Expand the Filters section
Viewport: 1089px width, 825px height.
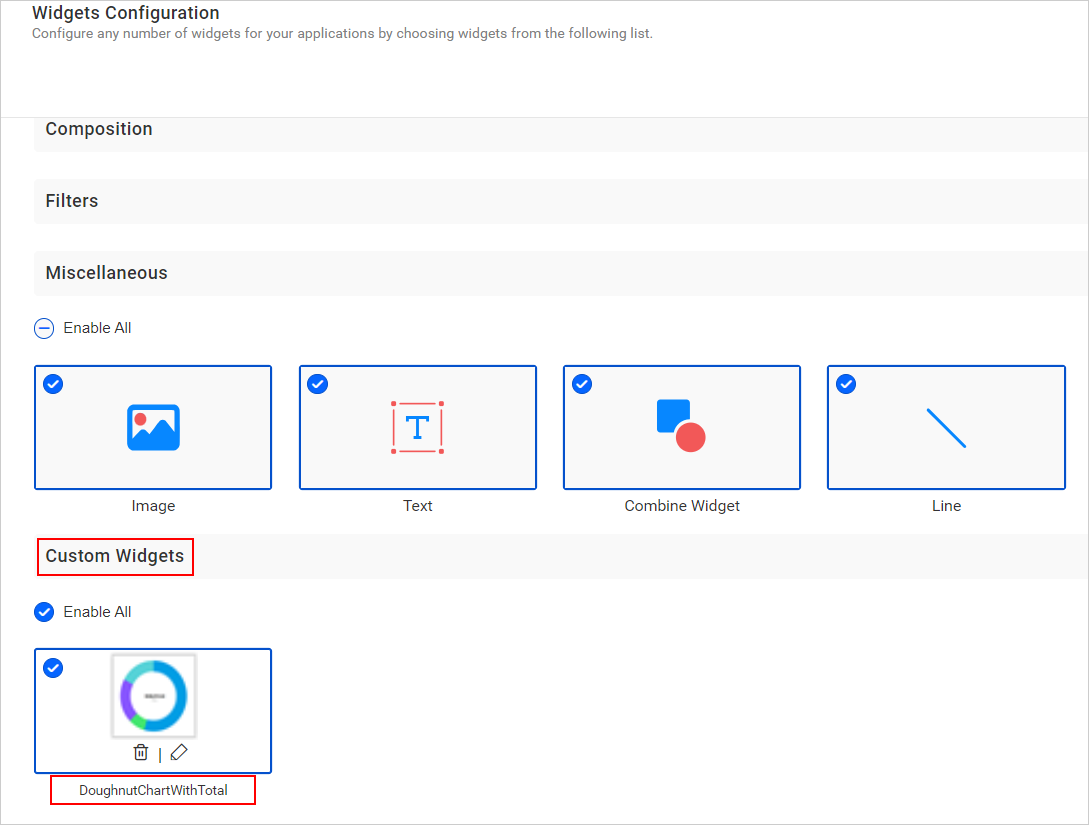coord(561,201)
